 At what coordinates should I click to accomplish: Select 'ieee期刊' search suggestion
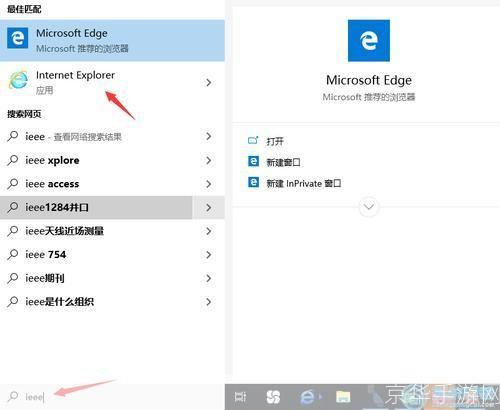point(96,278)
